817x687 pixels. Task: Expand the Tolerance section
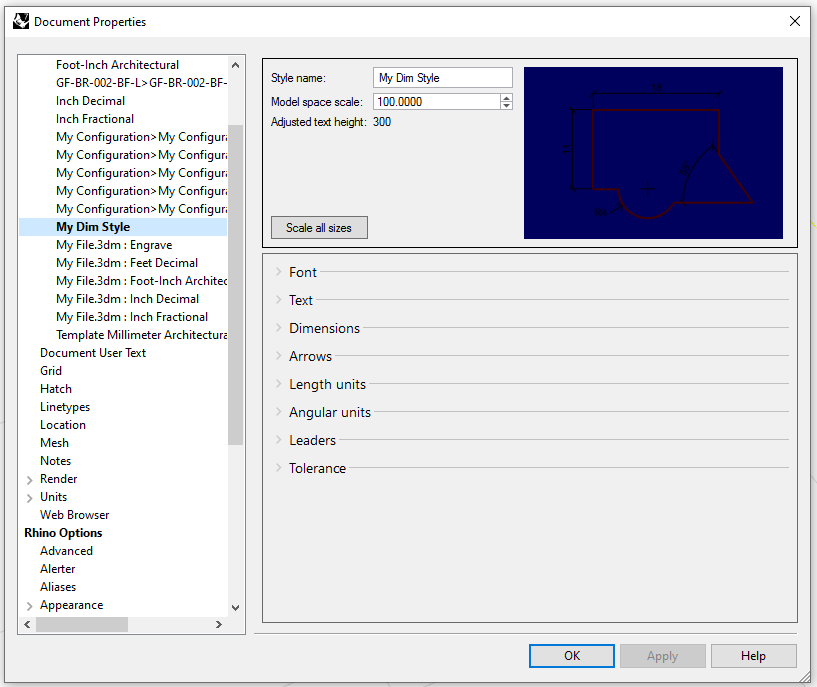pyautogui.click(x=316, y=468)
